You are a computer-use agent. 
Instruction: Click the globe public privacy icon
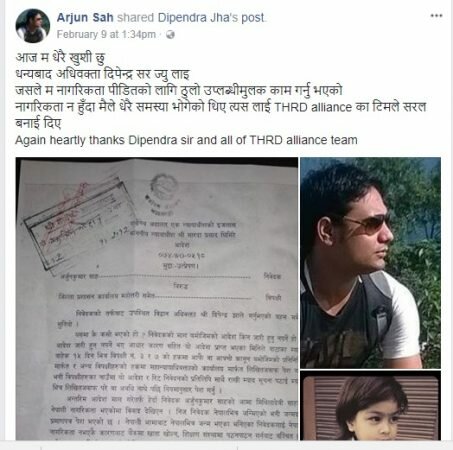[170, 34]
